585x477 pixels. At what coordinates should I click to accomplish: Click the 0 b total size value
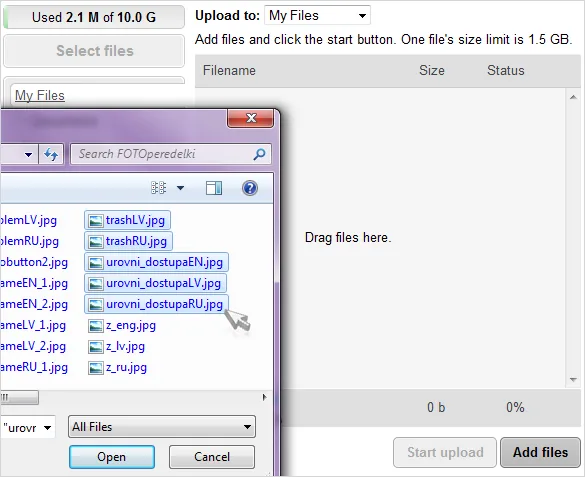coord(436,407)
